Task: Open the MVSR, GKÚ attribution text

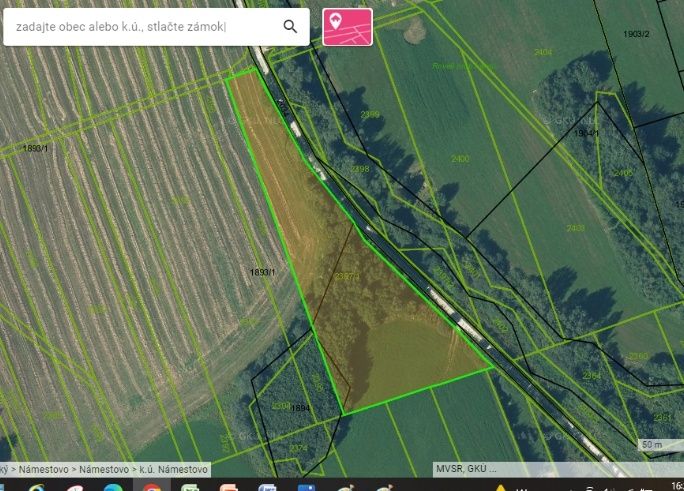Action: pyautogui.click(x=465, y=469)
